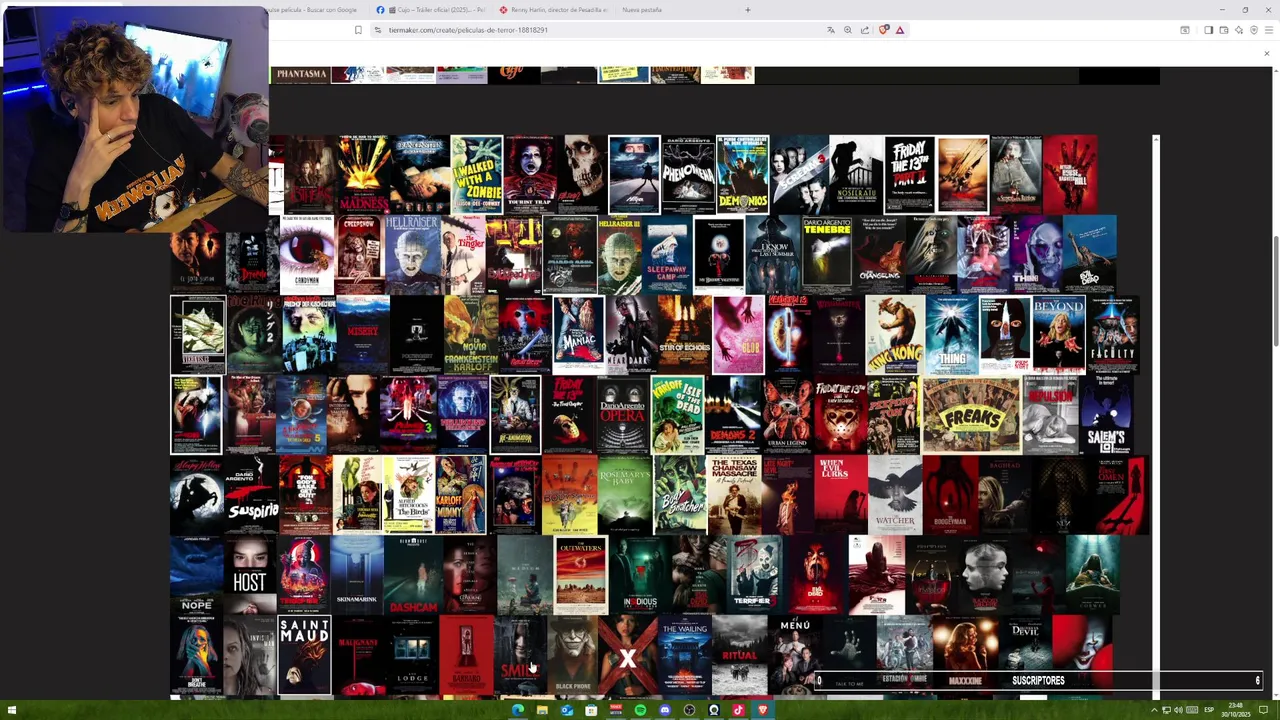Select the Watcher poster
This screenshot has height=720, width=1280.
(x=895, y=495)
